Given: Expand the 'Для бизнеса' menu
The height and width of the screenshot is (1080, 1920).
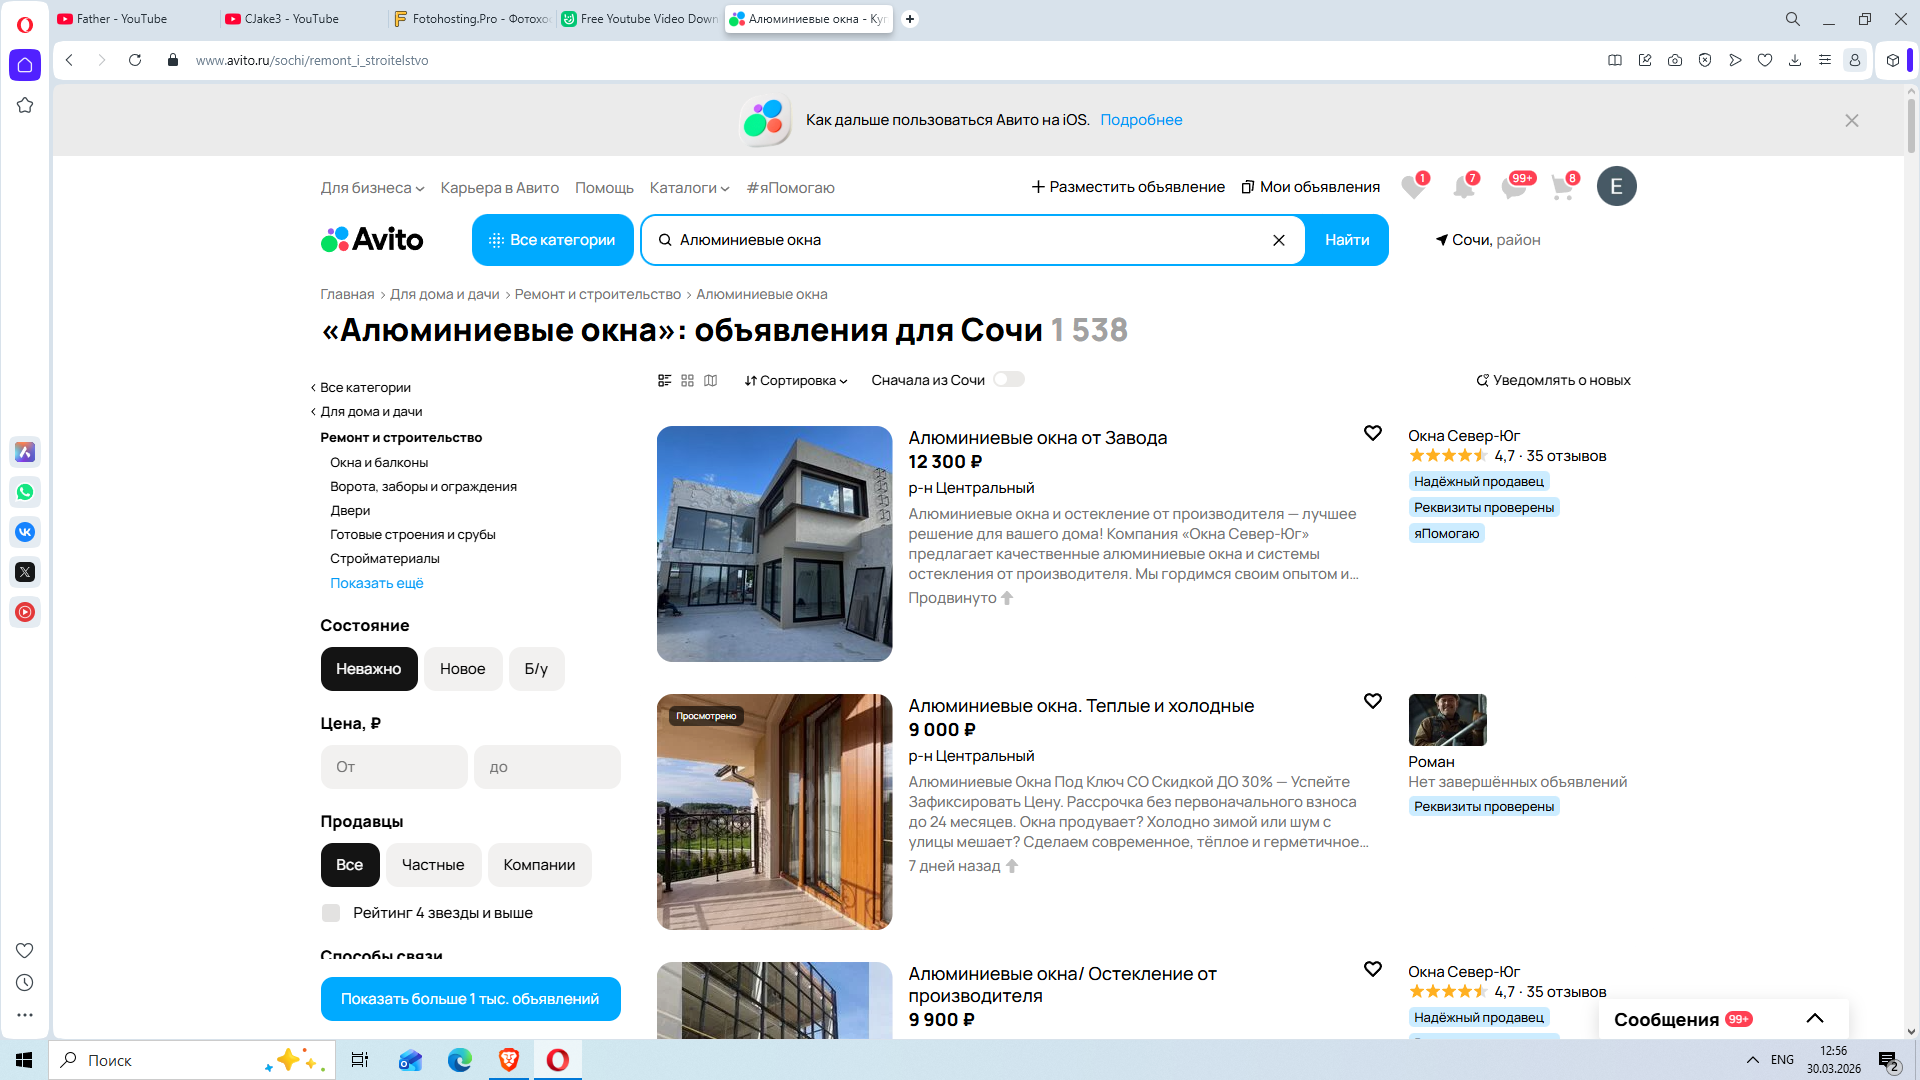Looking at the screenshot, I should 372,188.
